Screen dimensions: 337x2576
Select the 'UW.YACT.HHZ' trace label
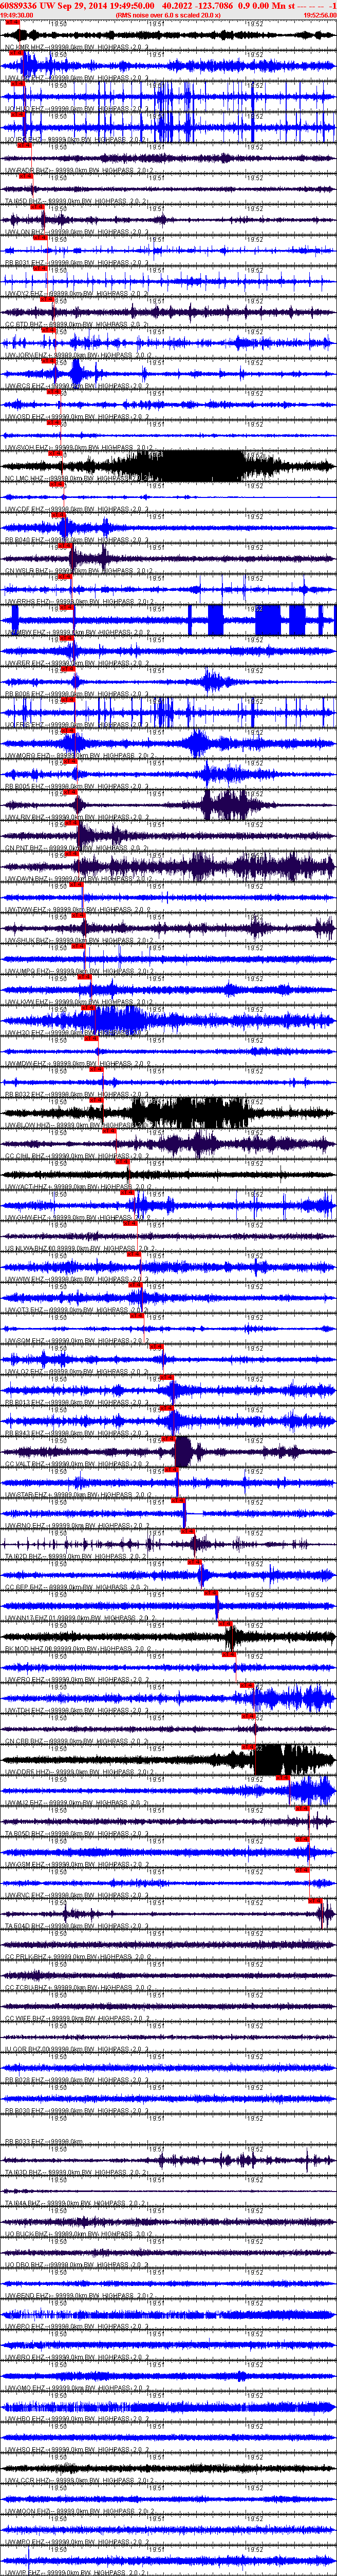point(26,1187)
